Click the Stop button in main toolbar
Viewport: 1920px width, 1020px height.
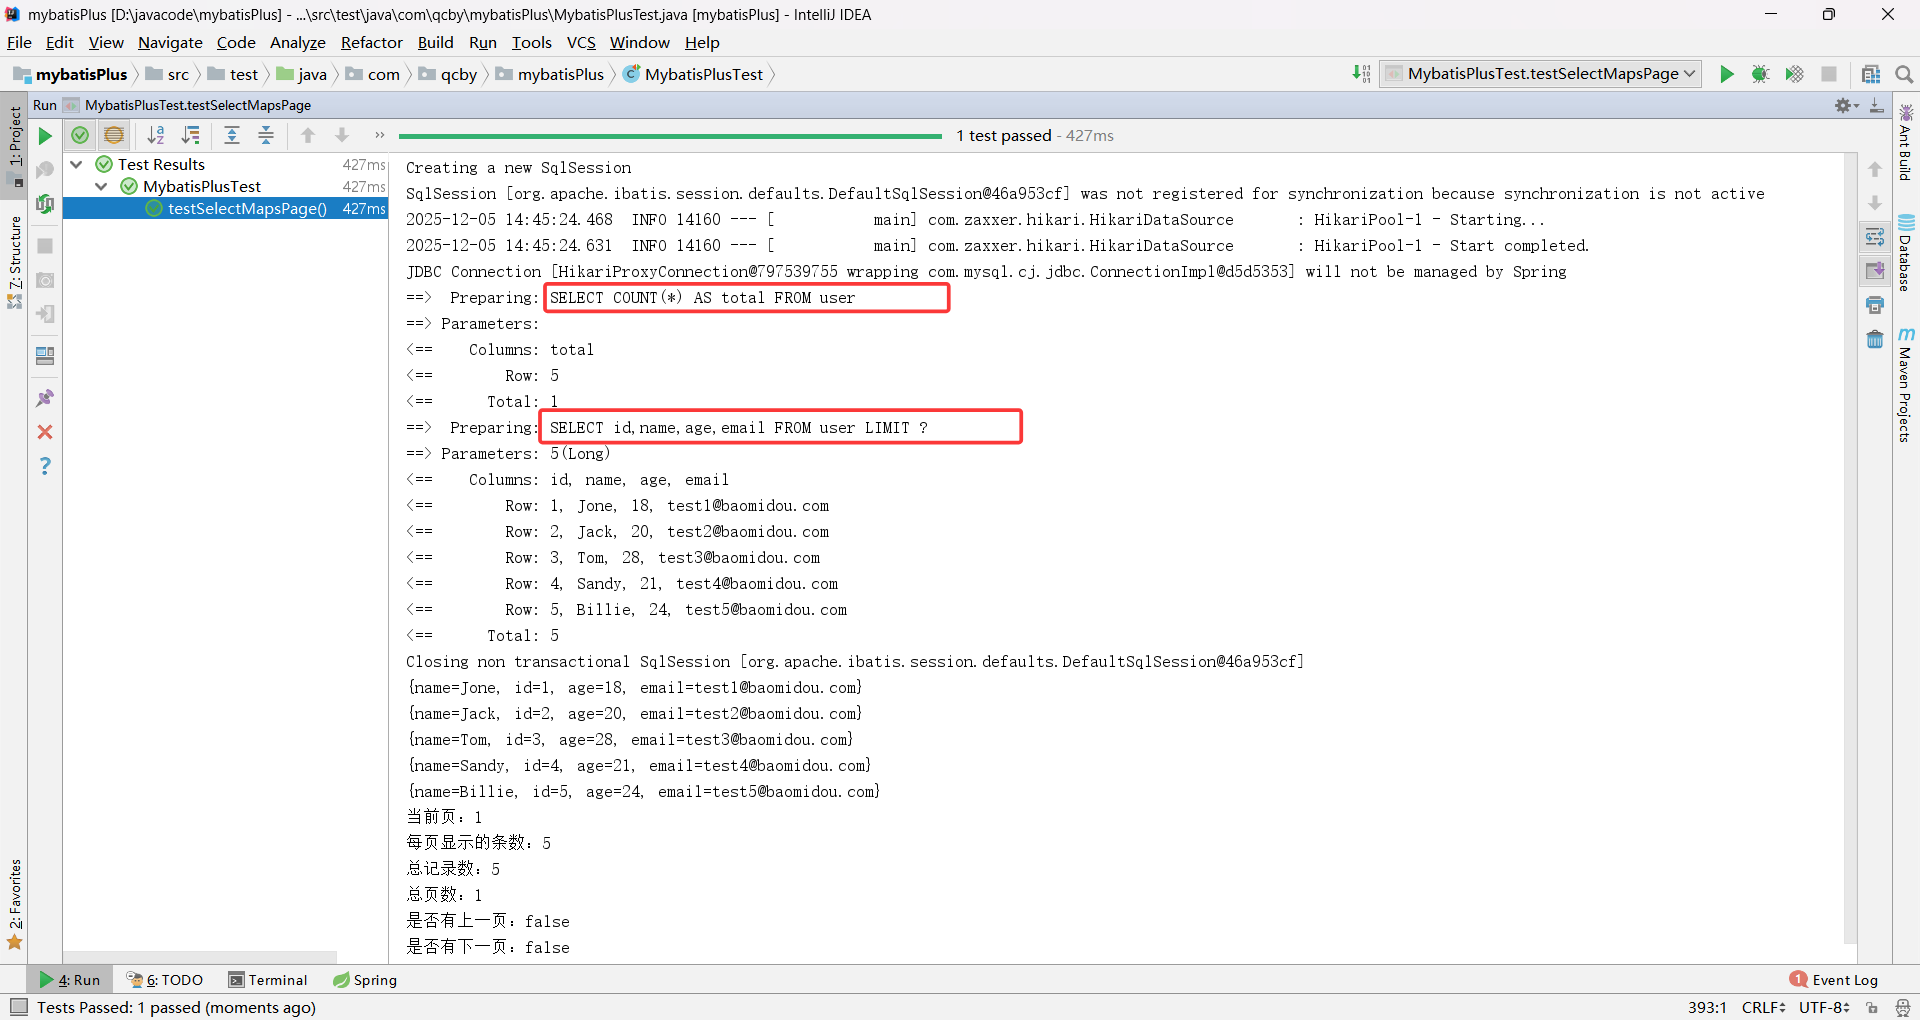1829,74
